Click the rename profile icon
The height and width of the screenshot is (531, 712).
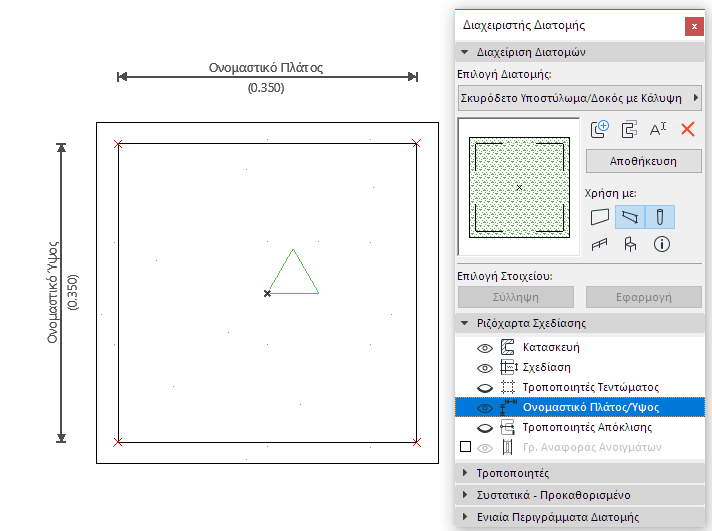[x=658, y=129]
